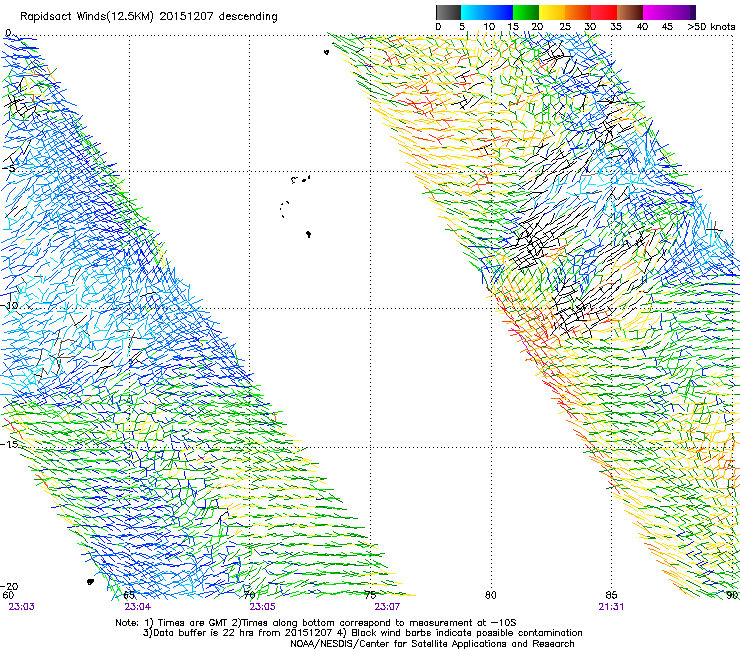
Task: Click the gray 0-5 knots legend swatch
Action: tap(448, 12)
